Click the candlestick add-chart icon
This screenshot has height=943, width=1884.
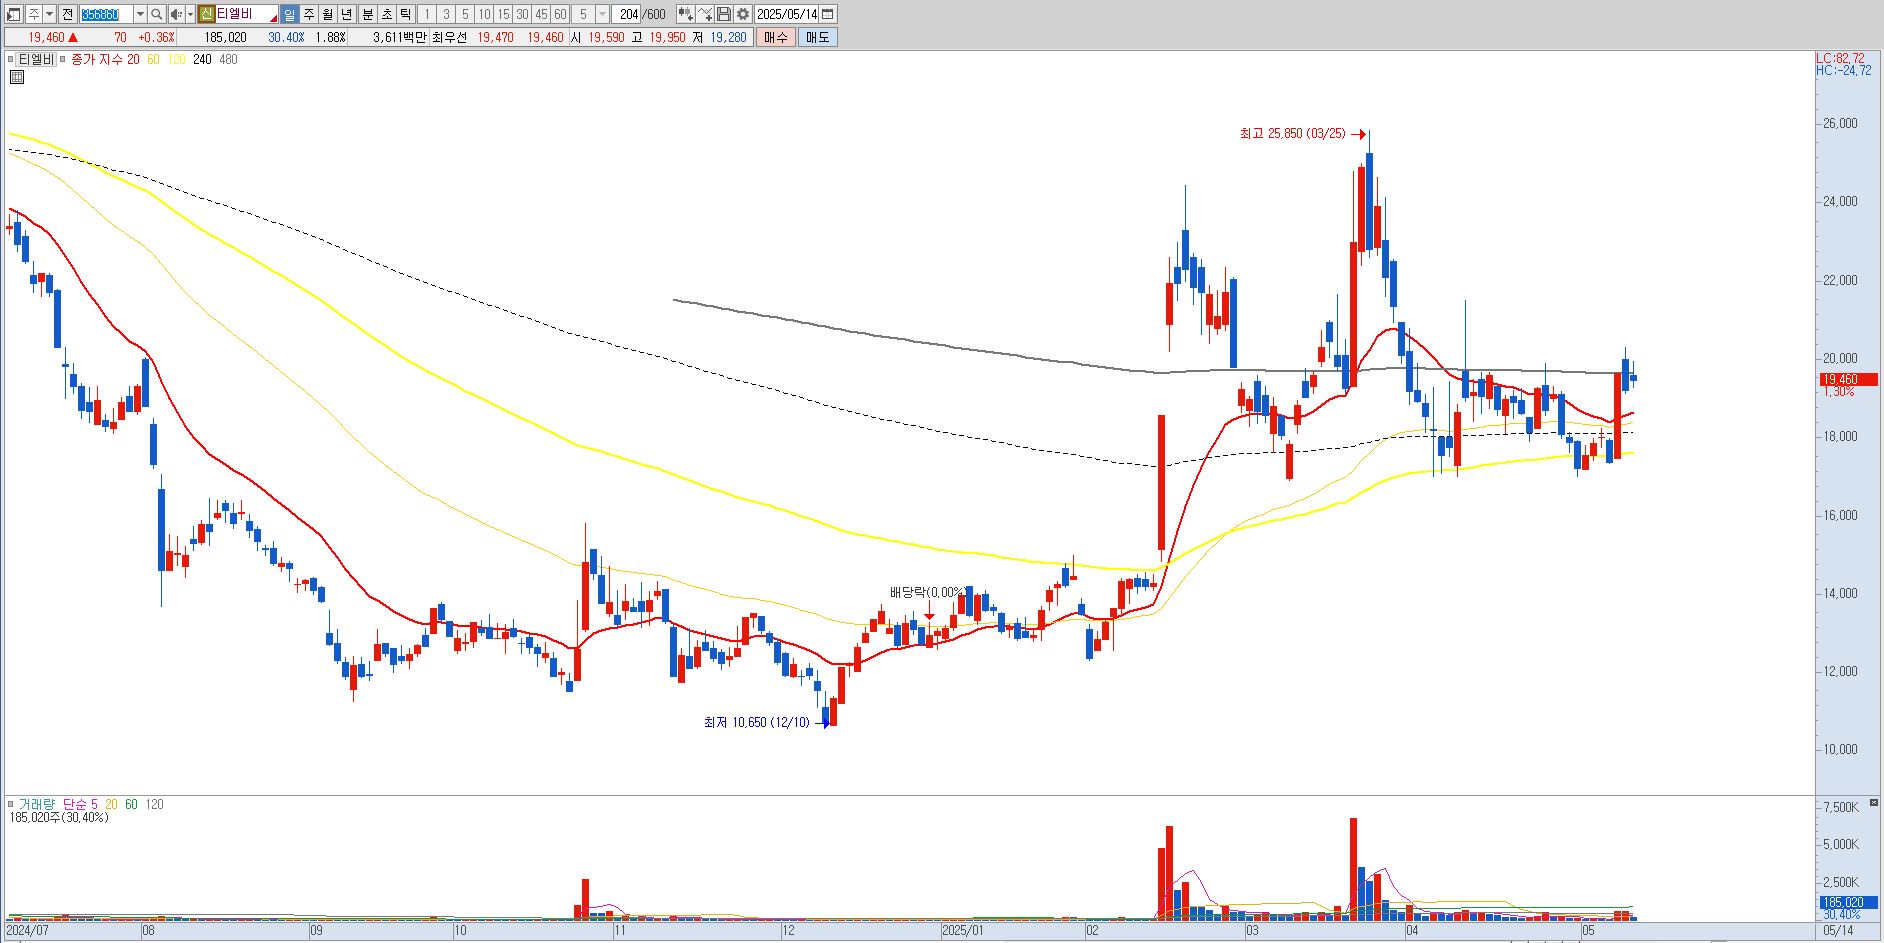tap(685, 14)
